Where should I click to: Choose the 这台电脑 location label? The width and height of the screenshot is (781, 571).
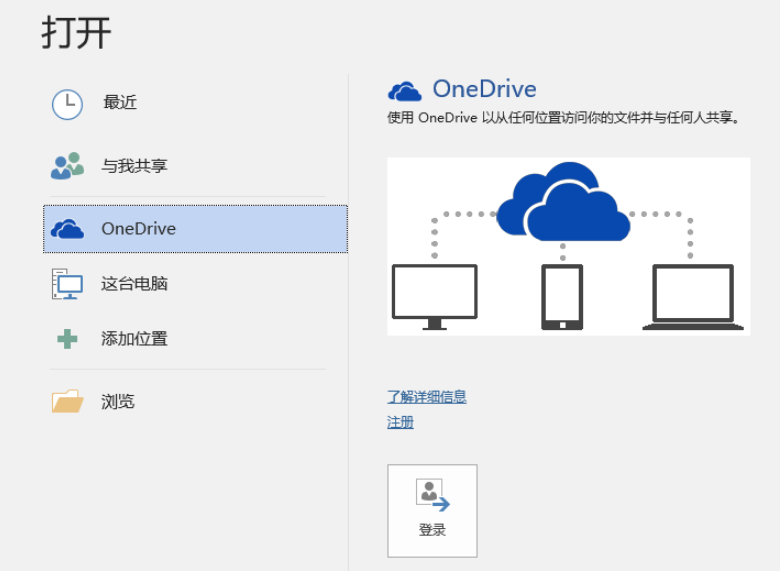click(134, 284)
